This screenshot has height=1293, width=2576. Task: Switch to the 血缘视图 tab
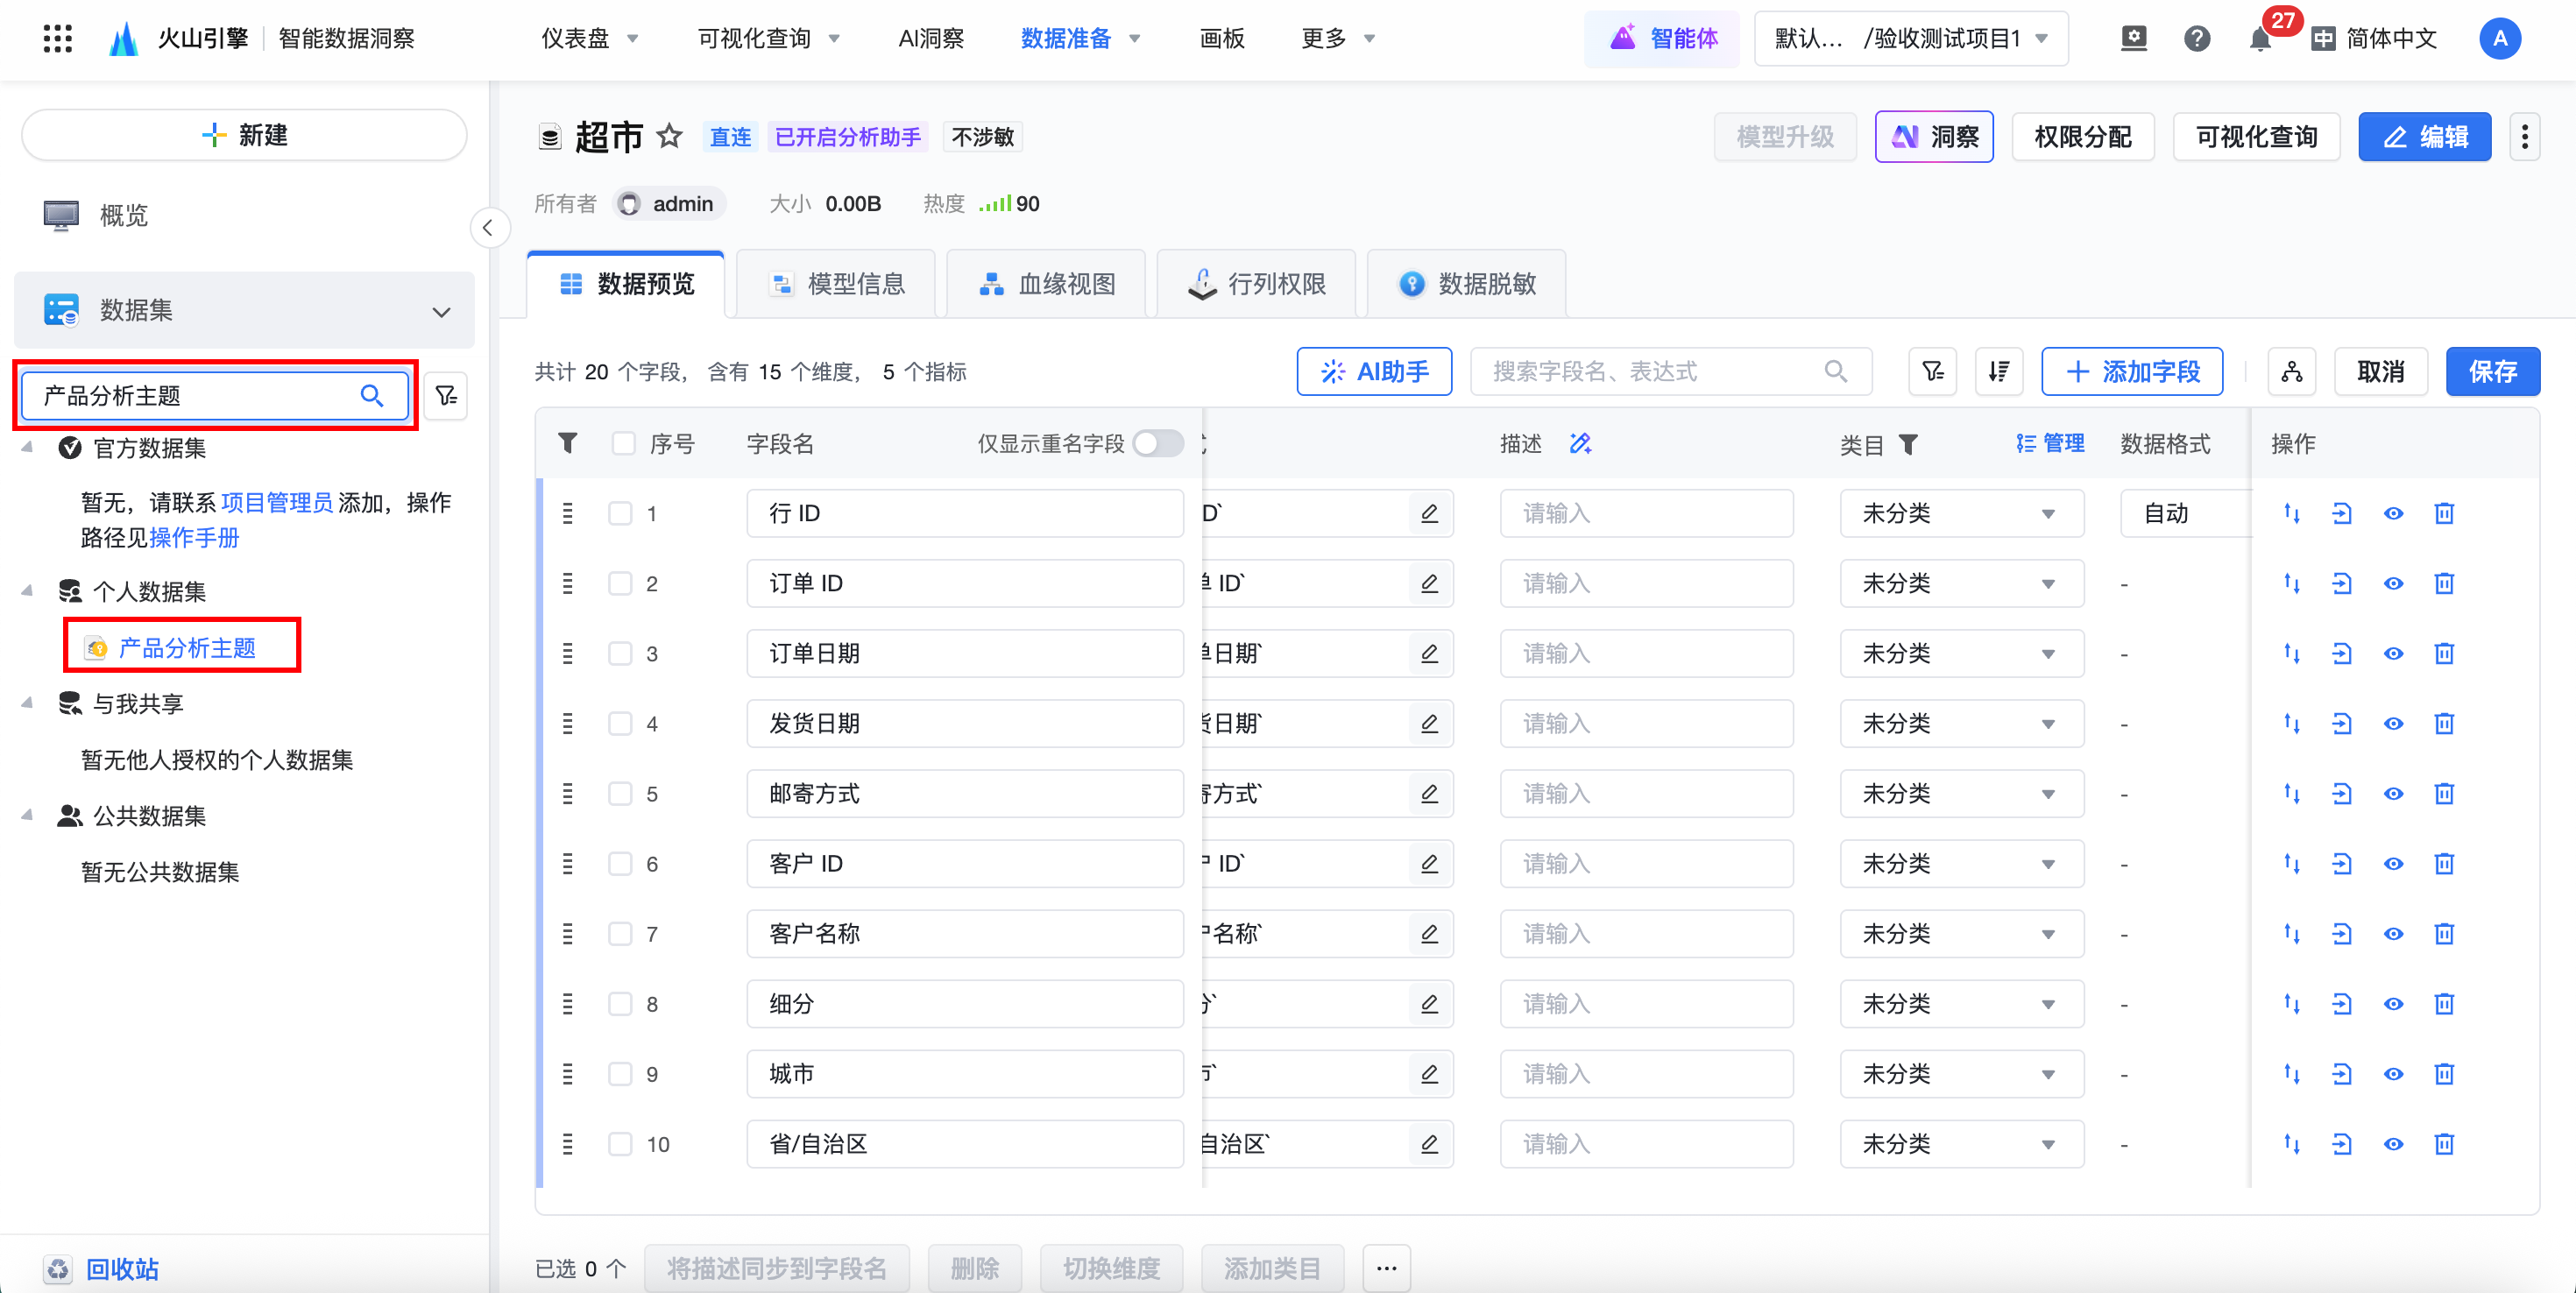[x=1048, y=284]
